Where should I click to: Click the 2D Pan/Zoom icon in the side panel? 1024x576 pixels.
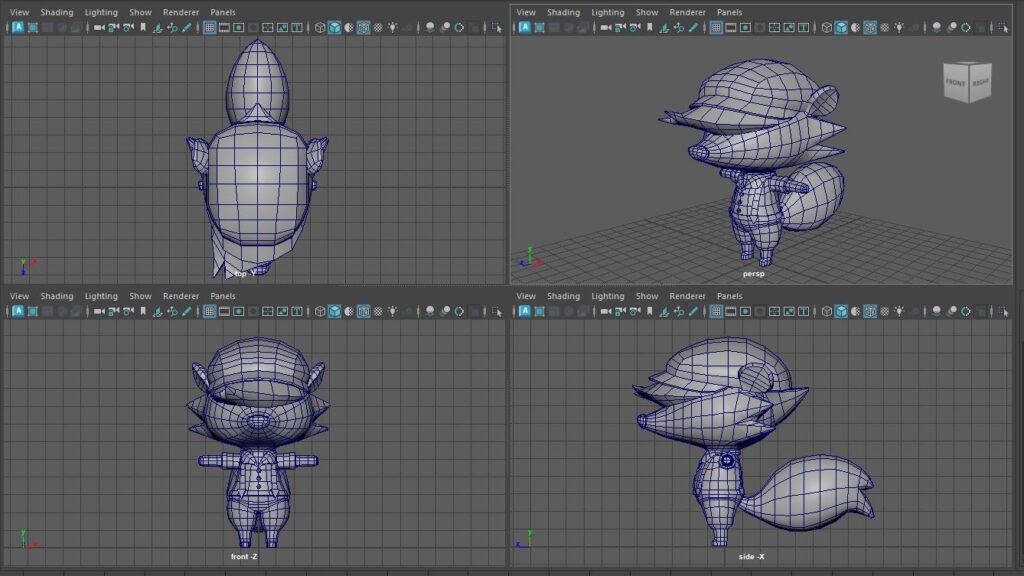679,311
